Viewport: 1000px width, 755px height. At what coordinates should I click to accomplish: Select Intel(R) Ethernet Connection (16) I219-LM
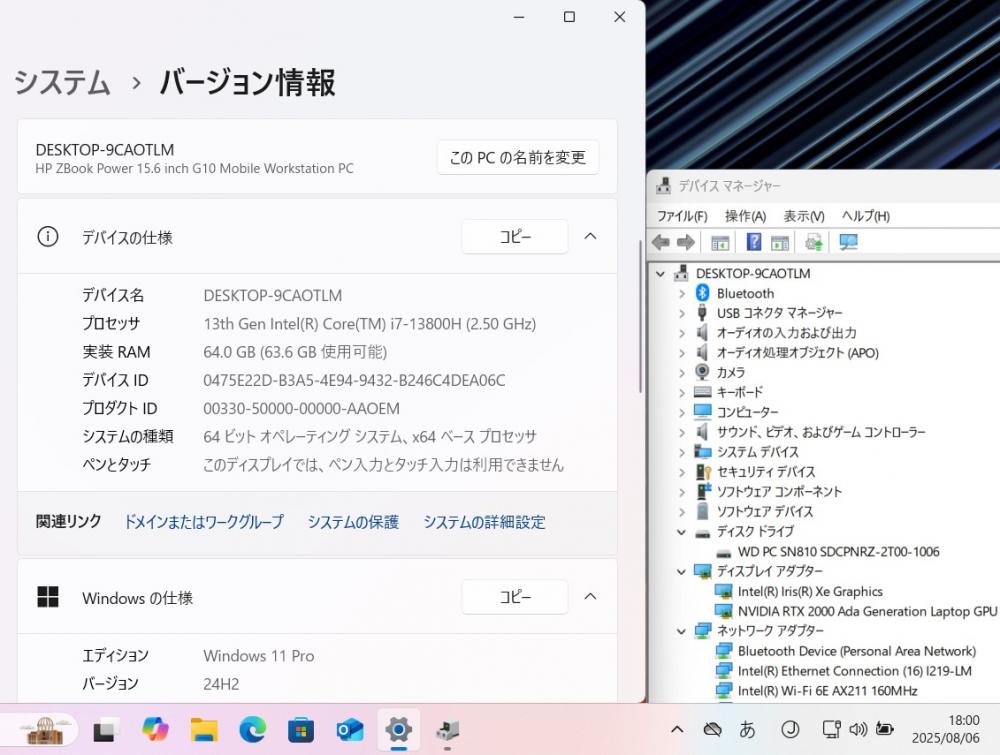coord(855,671)
